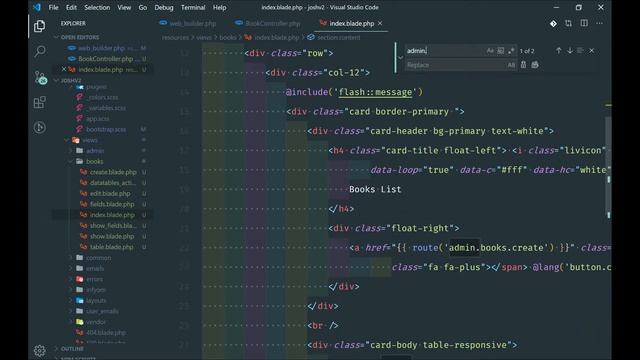Click the editor vertical scrollbar
The image size is (640, 360).
tap(608, 167)
